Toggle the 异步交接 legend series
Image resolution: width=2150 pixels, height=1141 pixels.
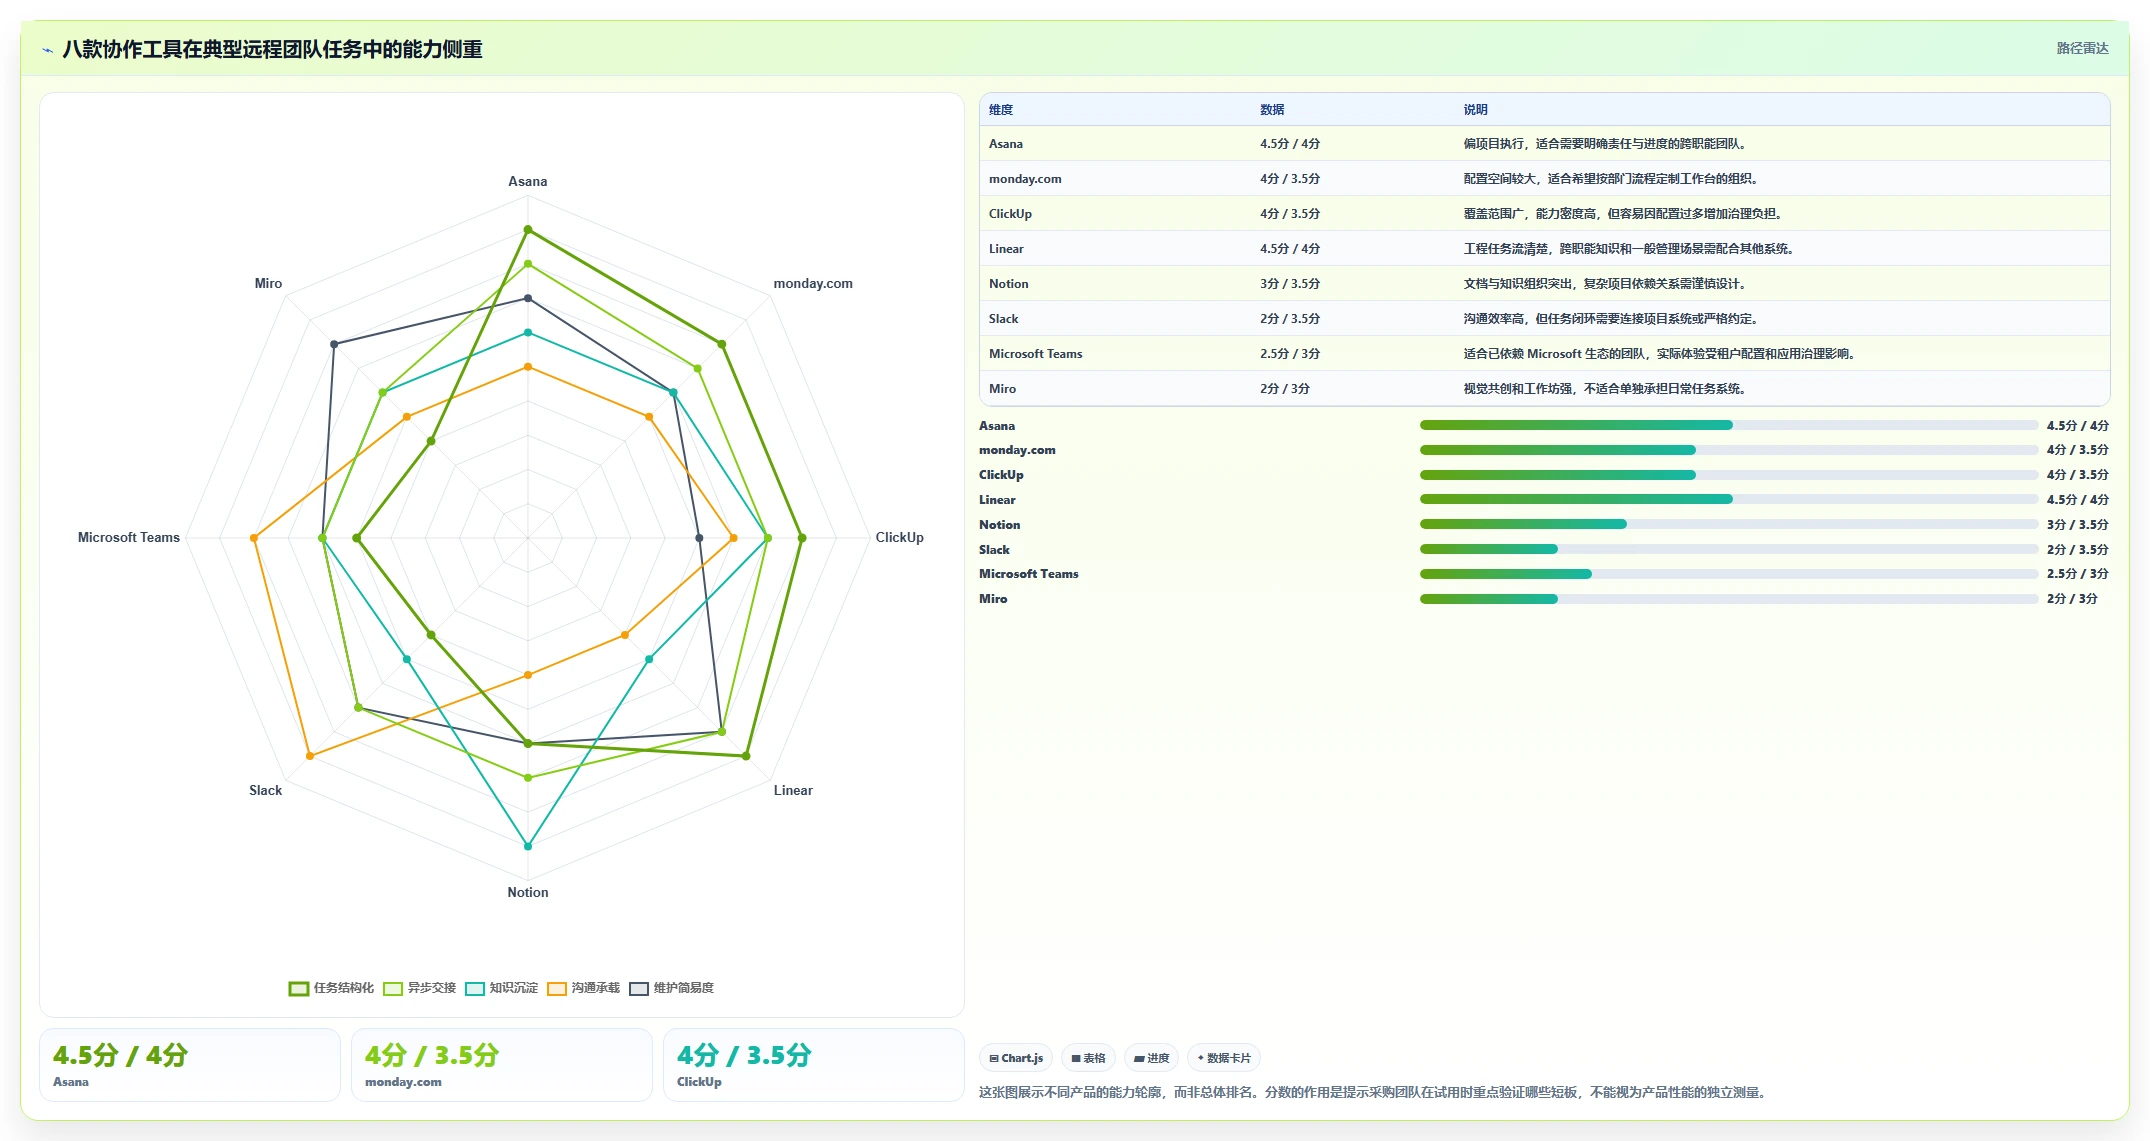[419, 988]
